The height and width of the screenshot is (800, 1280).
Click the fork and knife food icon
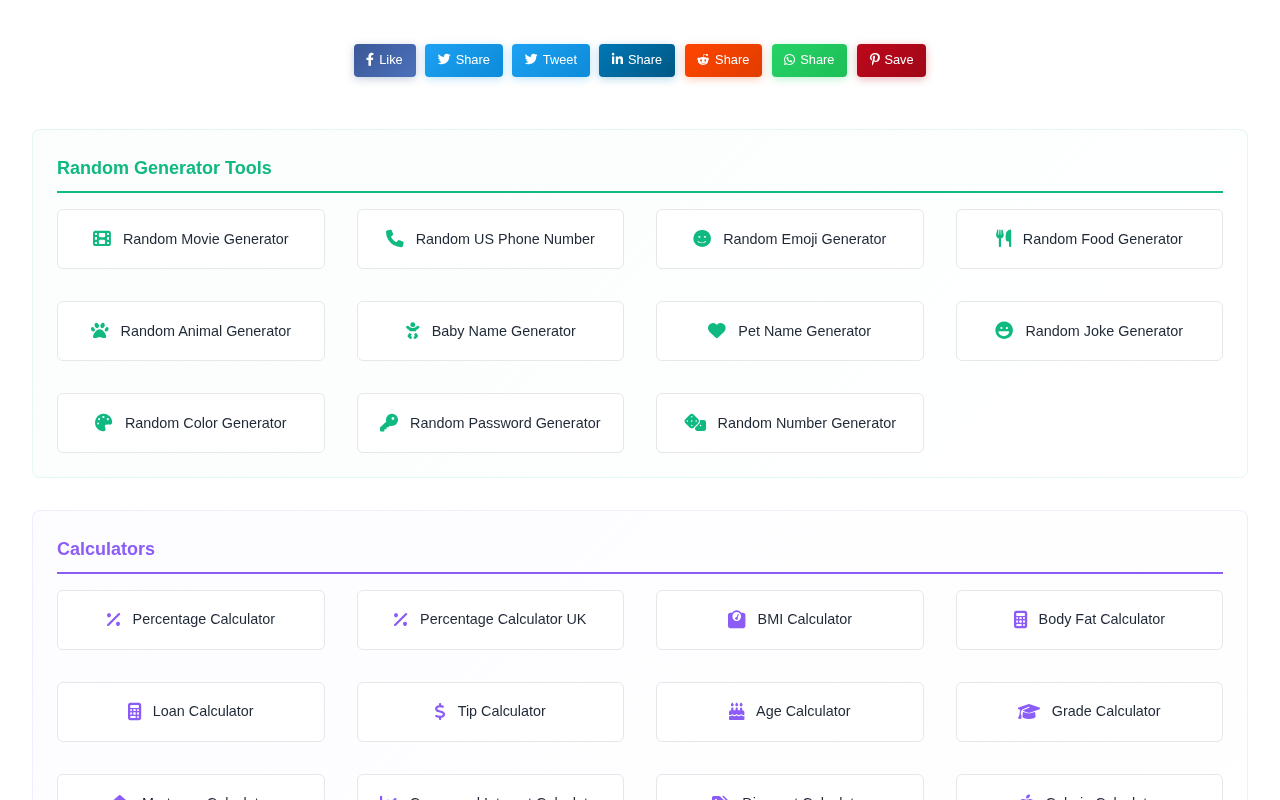point(1003,239)
